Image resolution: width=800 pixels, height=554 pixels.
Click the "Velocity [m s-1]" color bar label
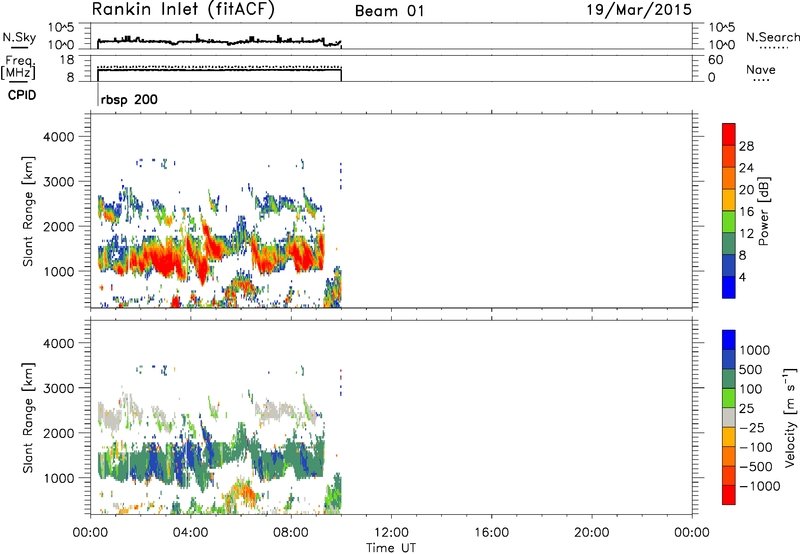[x=790, y=417]
